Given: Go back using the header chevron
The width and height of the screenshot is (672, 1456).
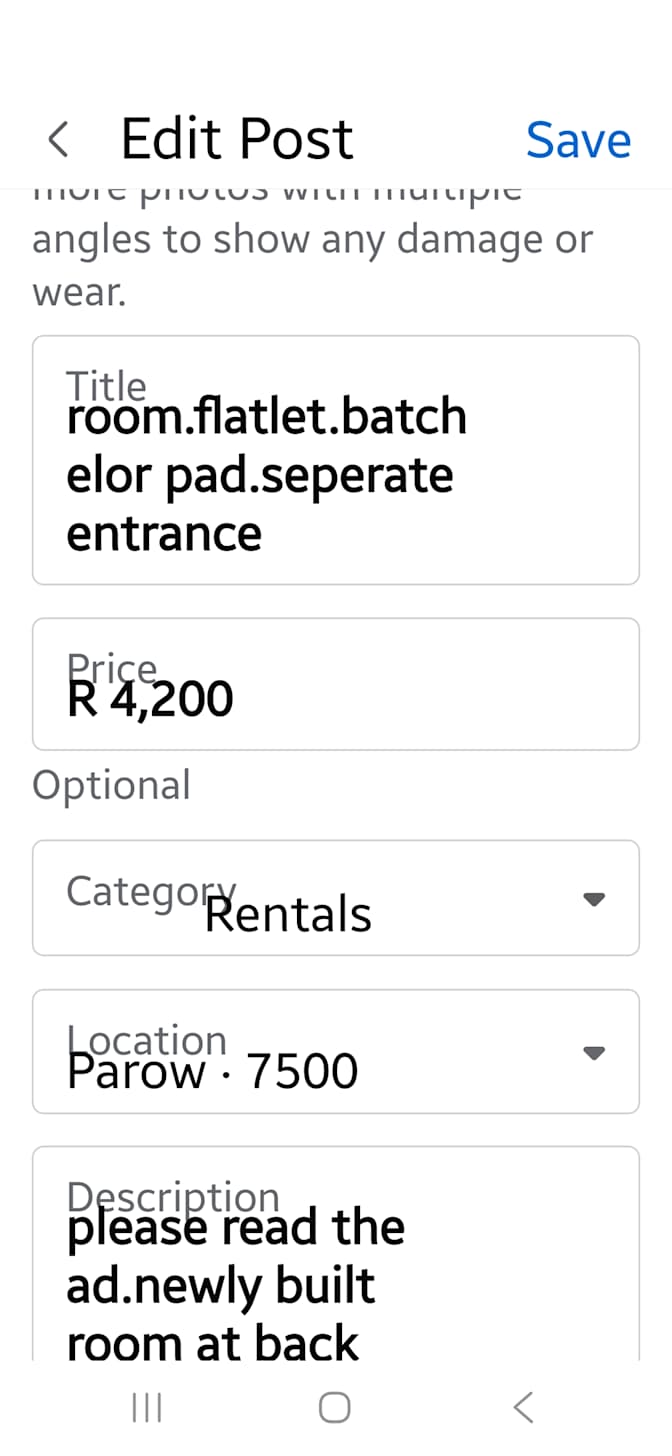Looking at the screenshot, I should coord(58,140).
